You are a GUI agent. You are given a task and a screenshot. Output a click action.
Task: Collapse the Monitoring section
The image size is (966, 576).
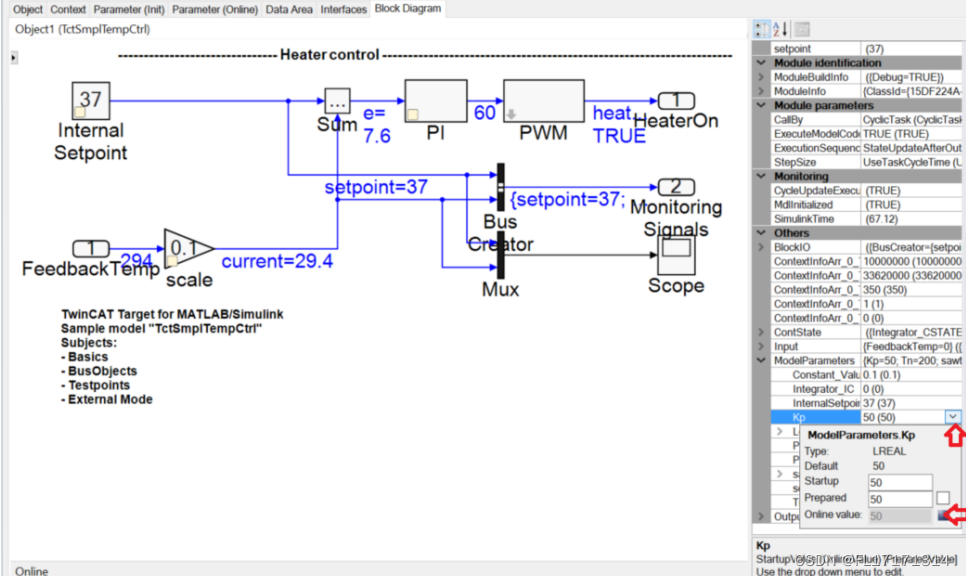[761, 176]
